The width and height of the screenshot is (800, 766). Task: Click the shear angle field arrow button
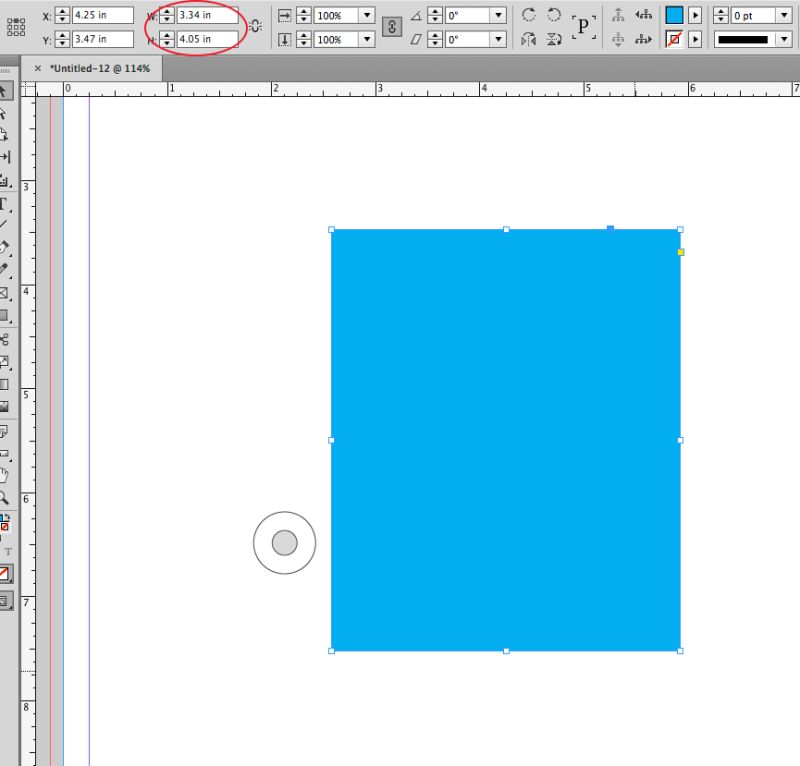(x=435, y=38)
